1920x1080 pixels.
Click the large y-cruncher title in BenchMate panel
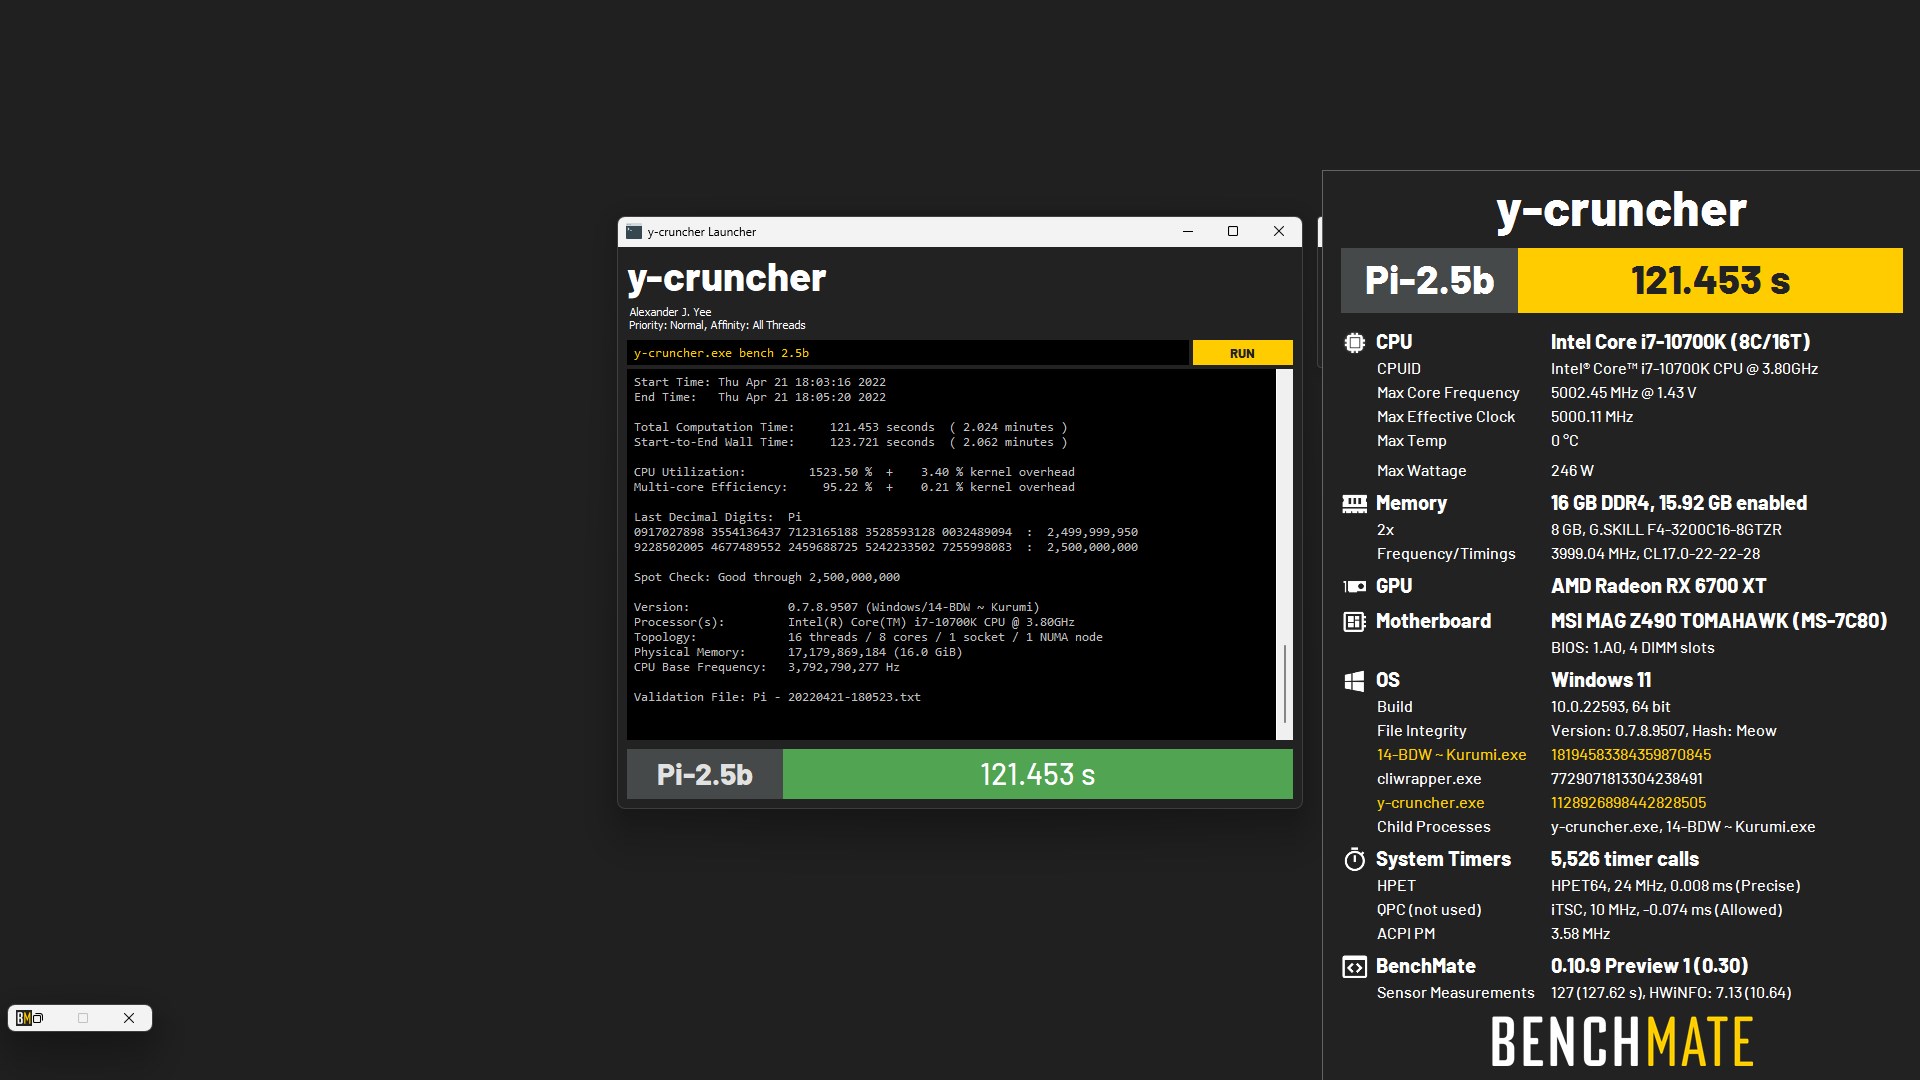(1621, 210)
